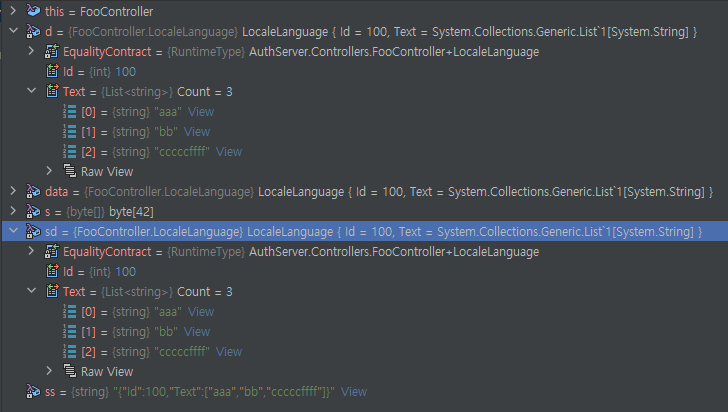Image resolution: width=728 pixels, height=412 pixels.
Task: Click 'Count = 3' under variable sd
Action: tap(205, 292)
